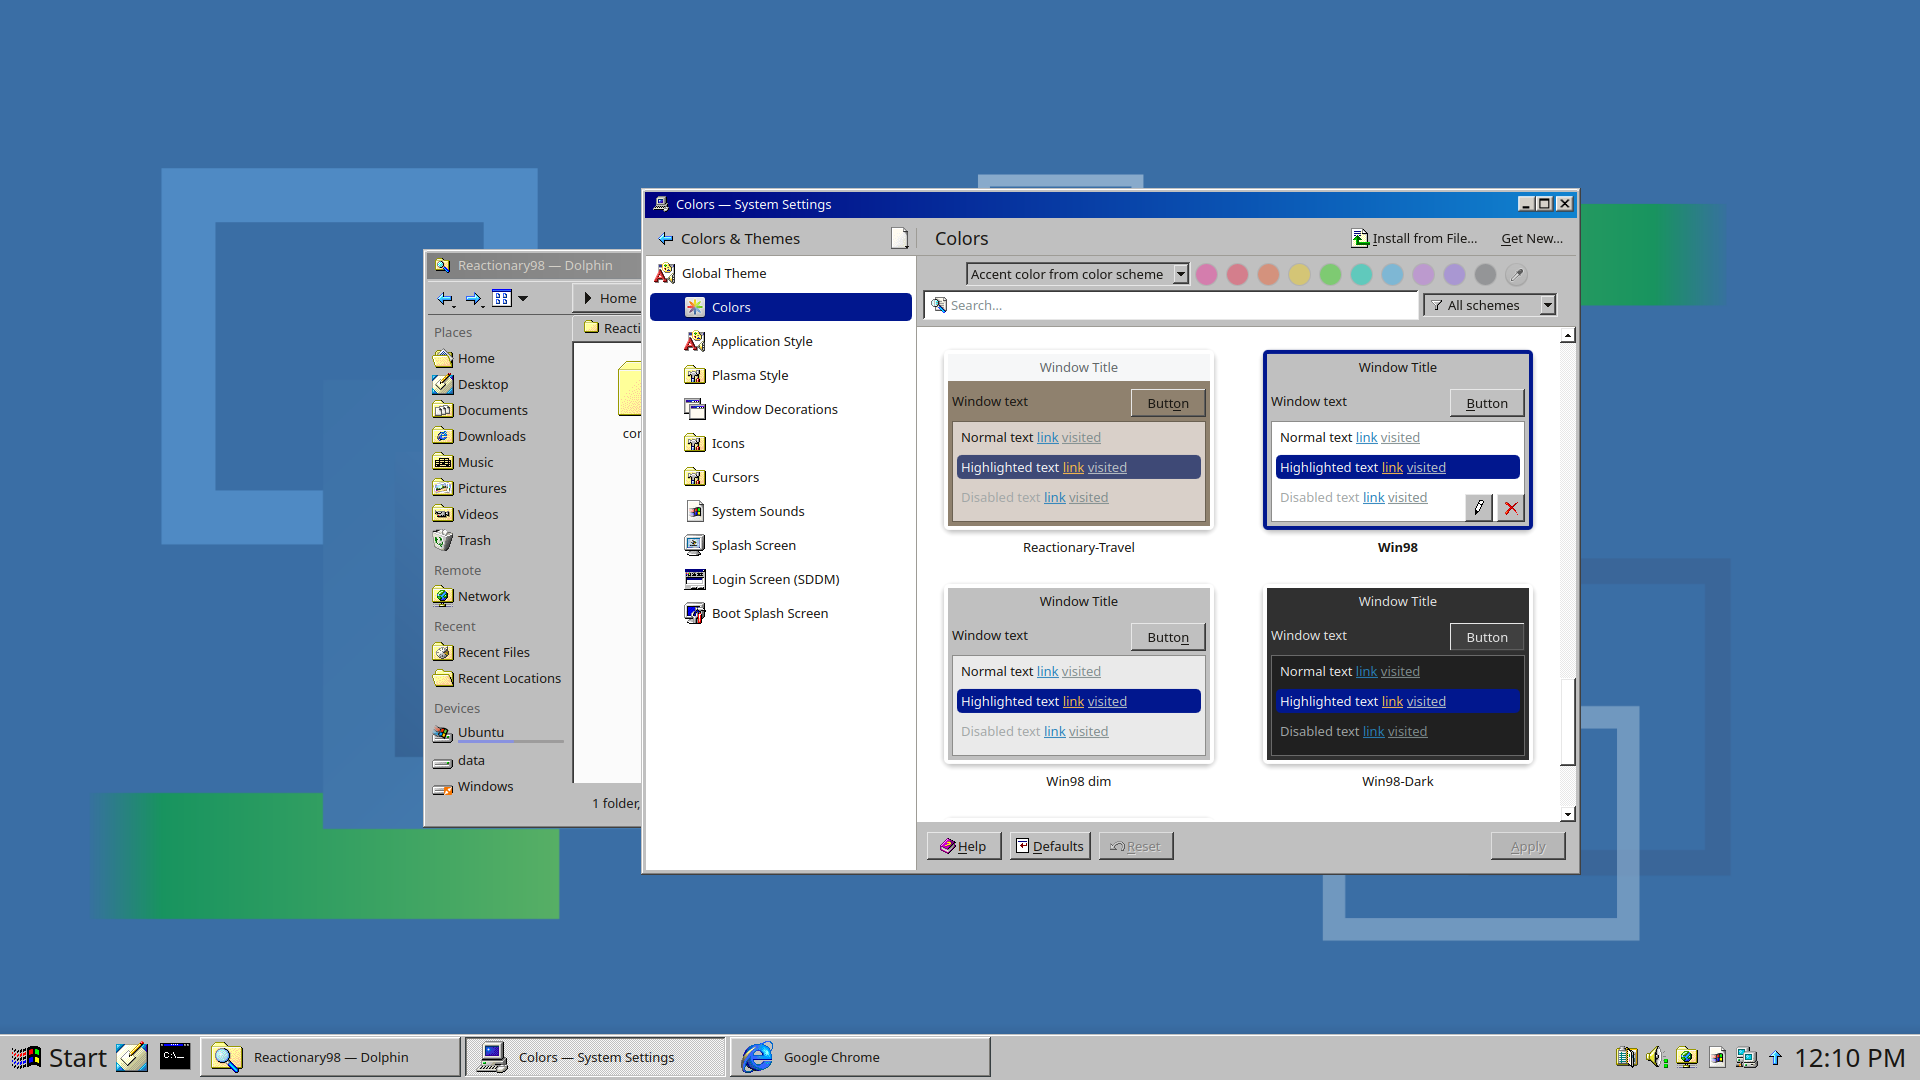Choose the gray accent color circle
Image resolution: width=1920 pixels, height=1080 pixels.
(1485, 274)
